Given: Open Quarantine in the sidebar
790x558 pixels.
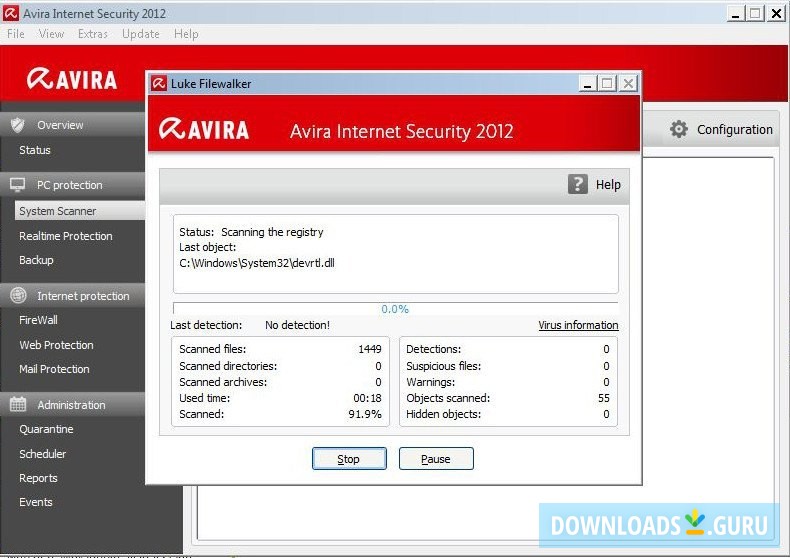Looking at the screenshot, I should 46,429.
